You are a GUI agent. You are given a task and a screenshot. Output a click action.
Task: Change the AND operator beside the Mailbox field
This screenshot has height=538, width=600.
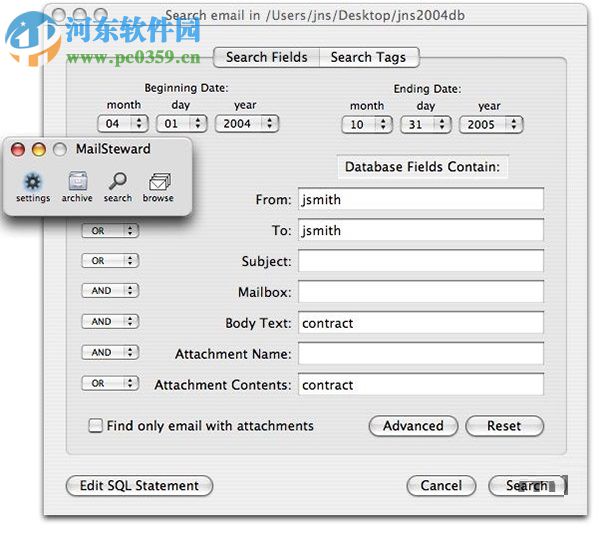(x=110, y=290)
